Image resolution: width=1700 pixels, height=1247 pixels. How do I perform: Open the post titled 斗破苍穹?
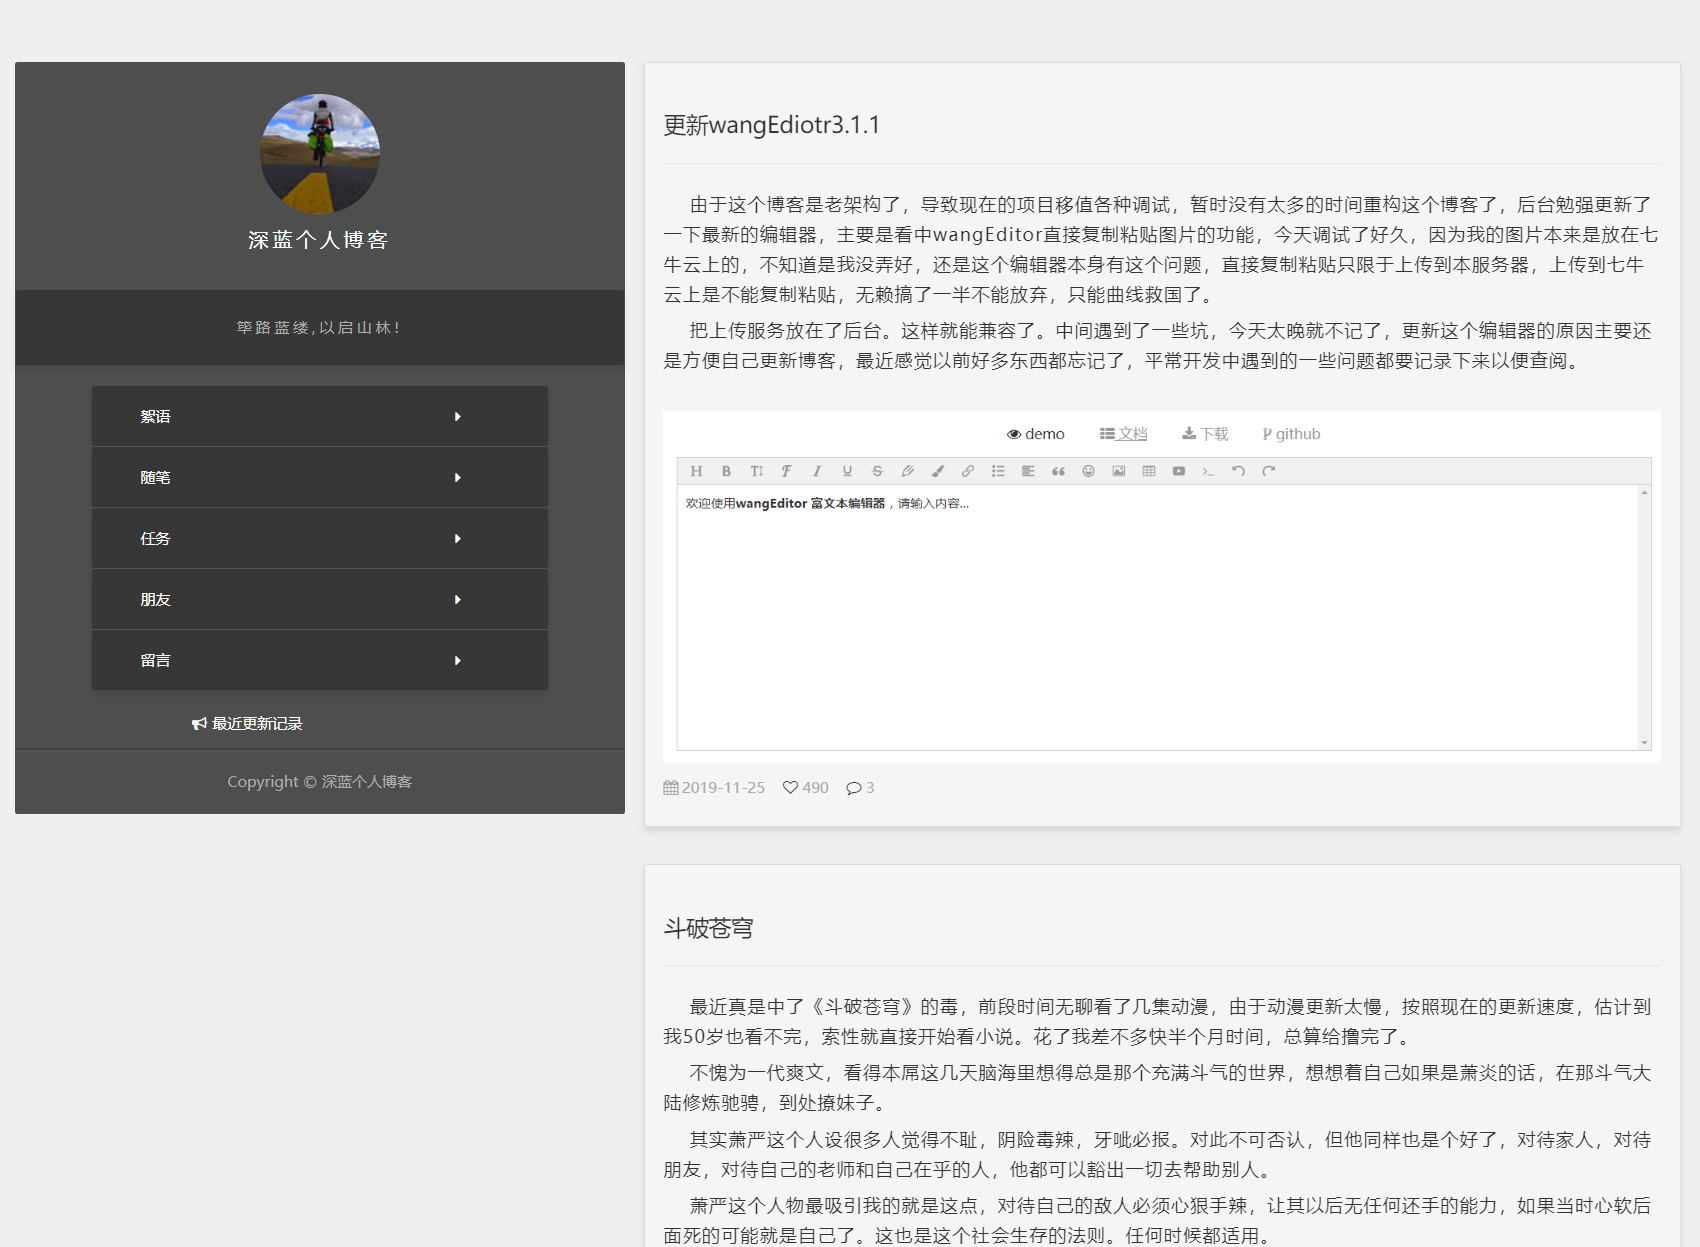[708, 928]
